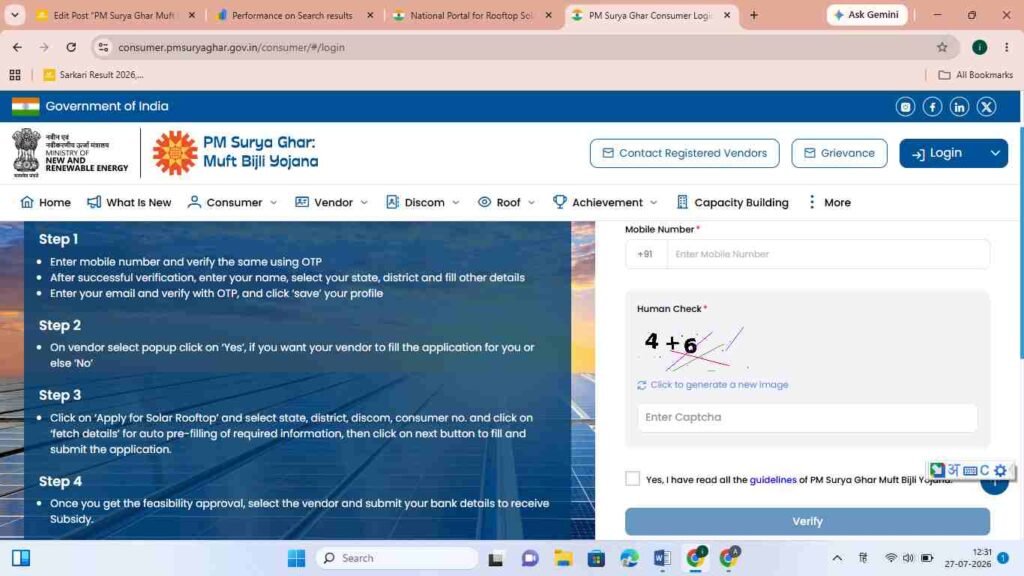Expand the Vendor menu
Viewport: 1024px width, 576px height.
coord(332,202)
